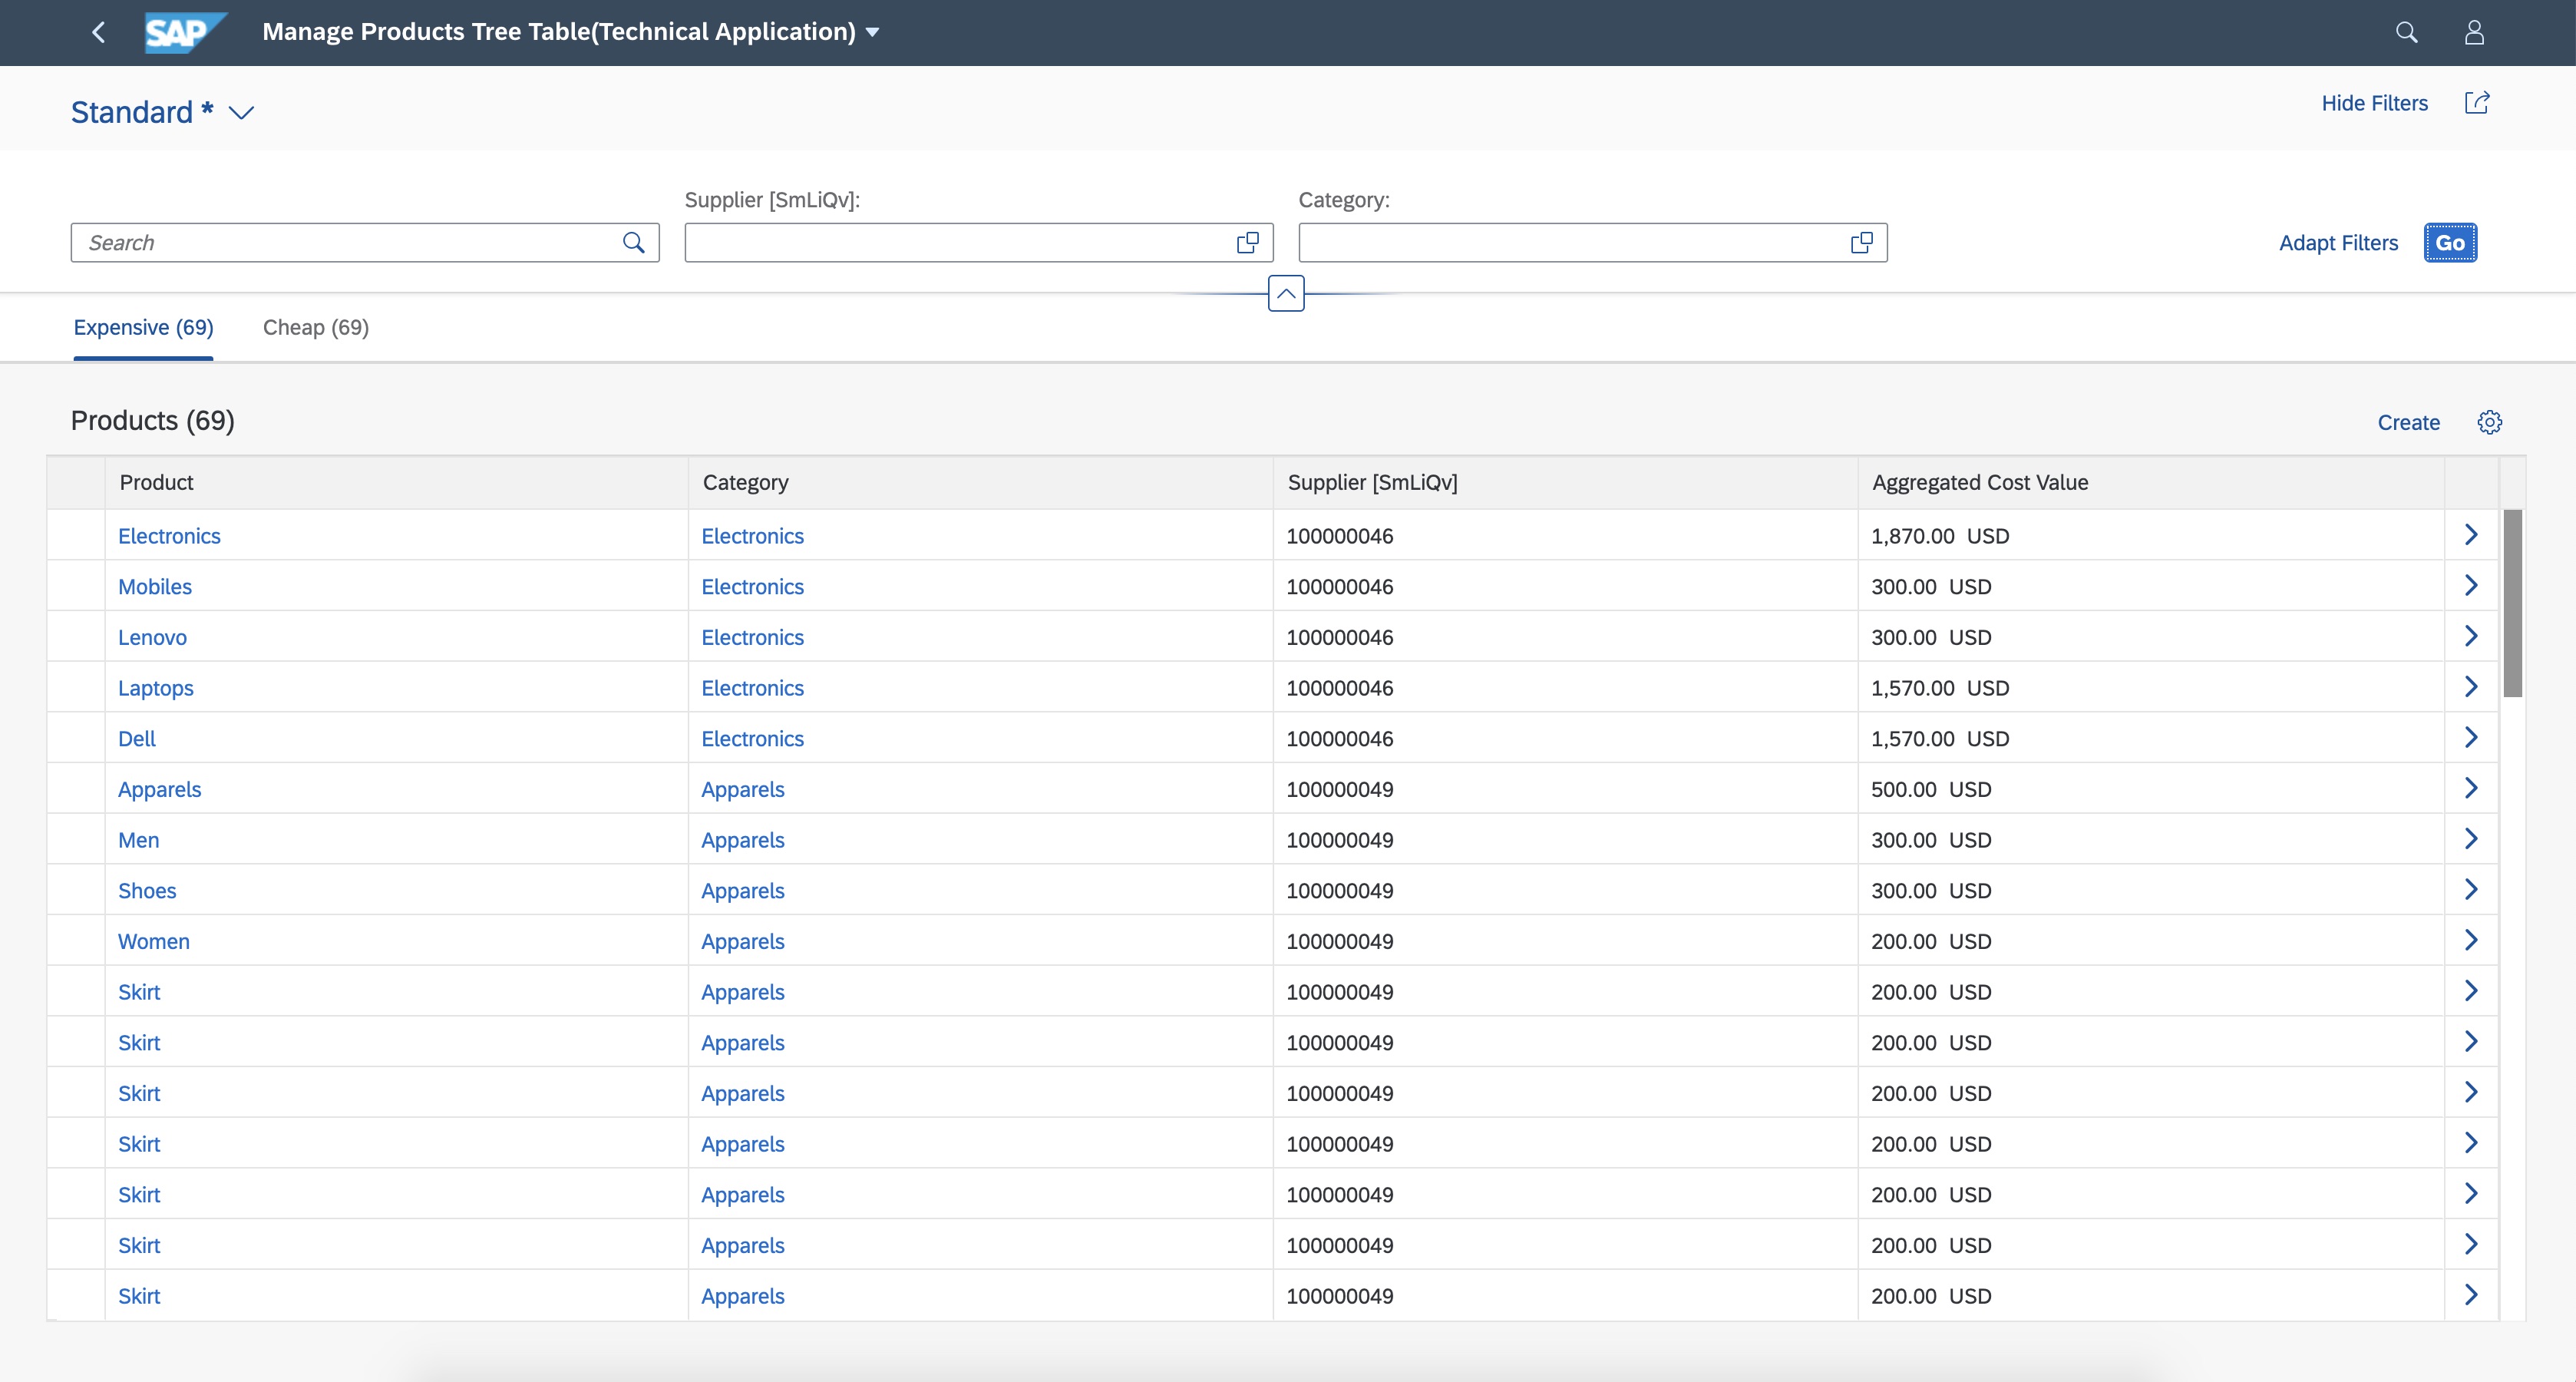Click the share icon next to Hide Filters
2576x1382 pixels.
(x=2477, y=103)
